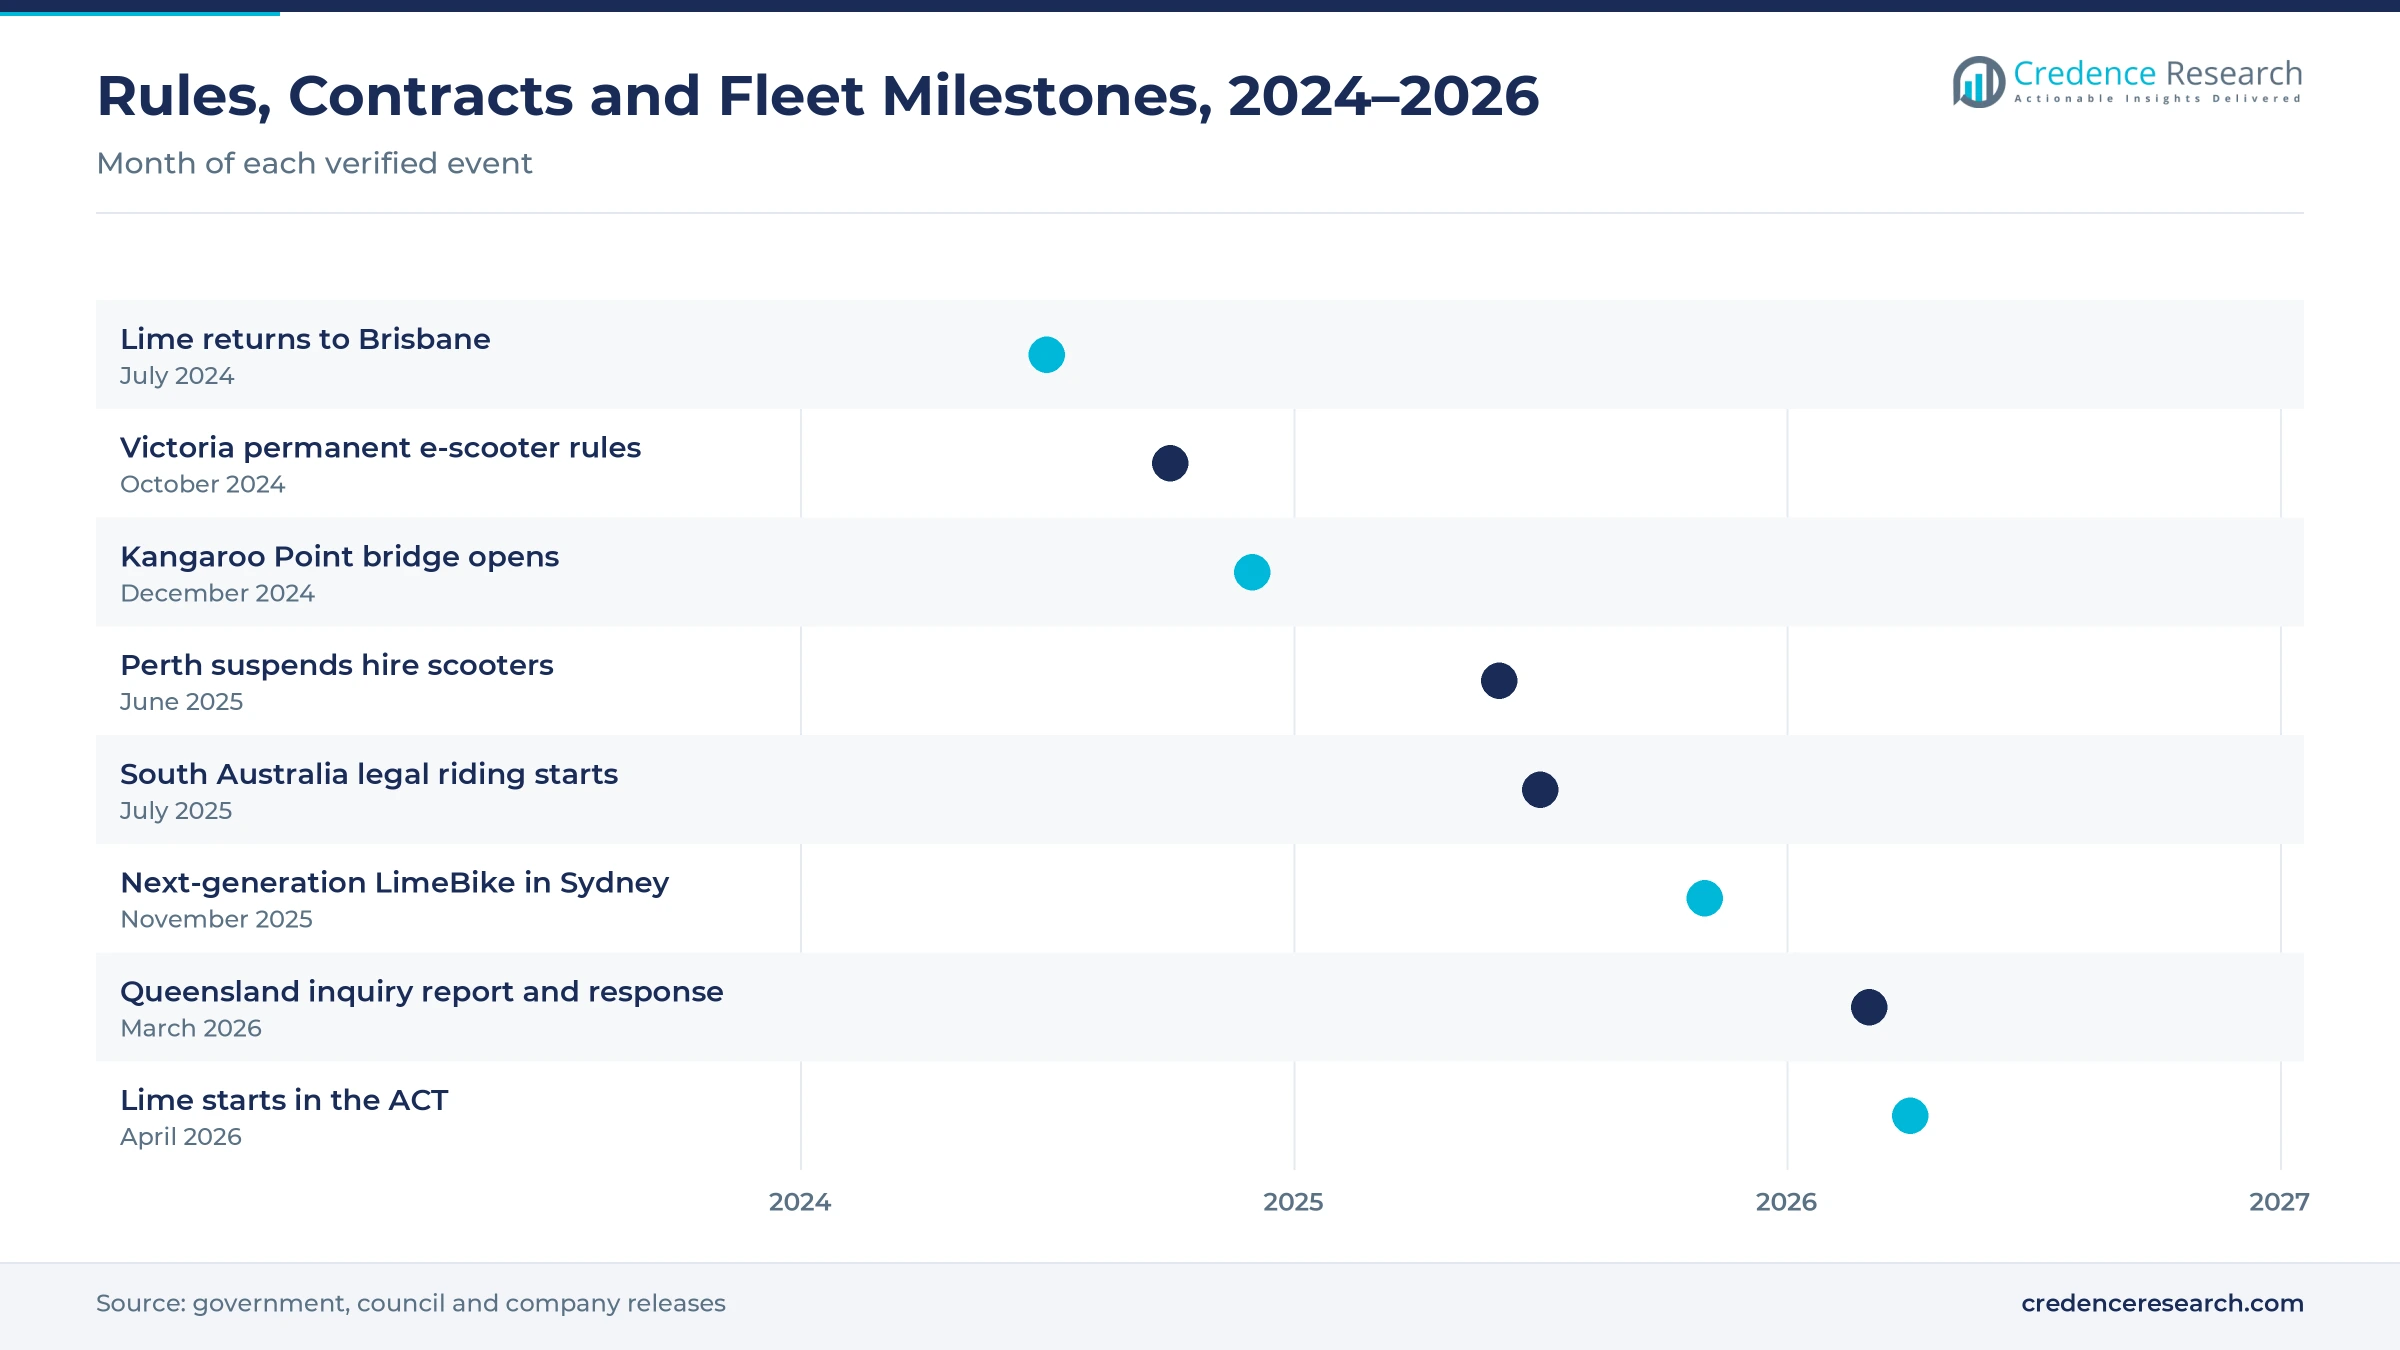
Task: Click the South Australia legal riding starts dot
Action: (x=1540, y=790)
